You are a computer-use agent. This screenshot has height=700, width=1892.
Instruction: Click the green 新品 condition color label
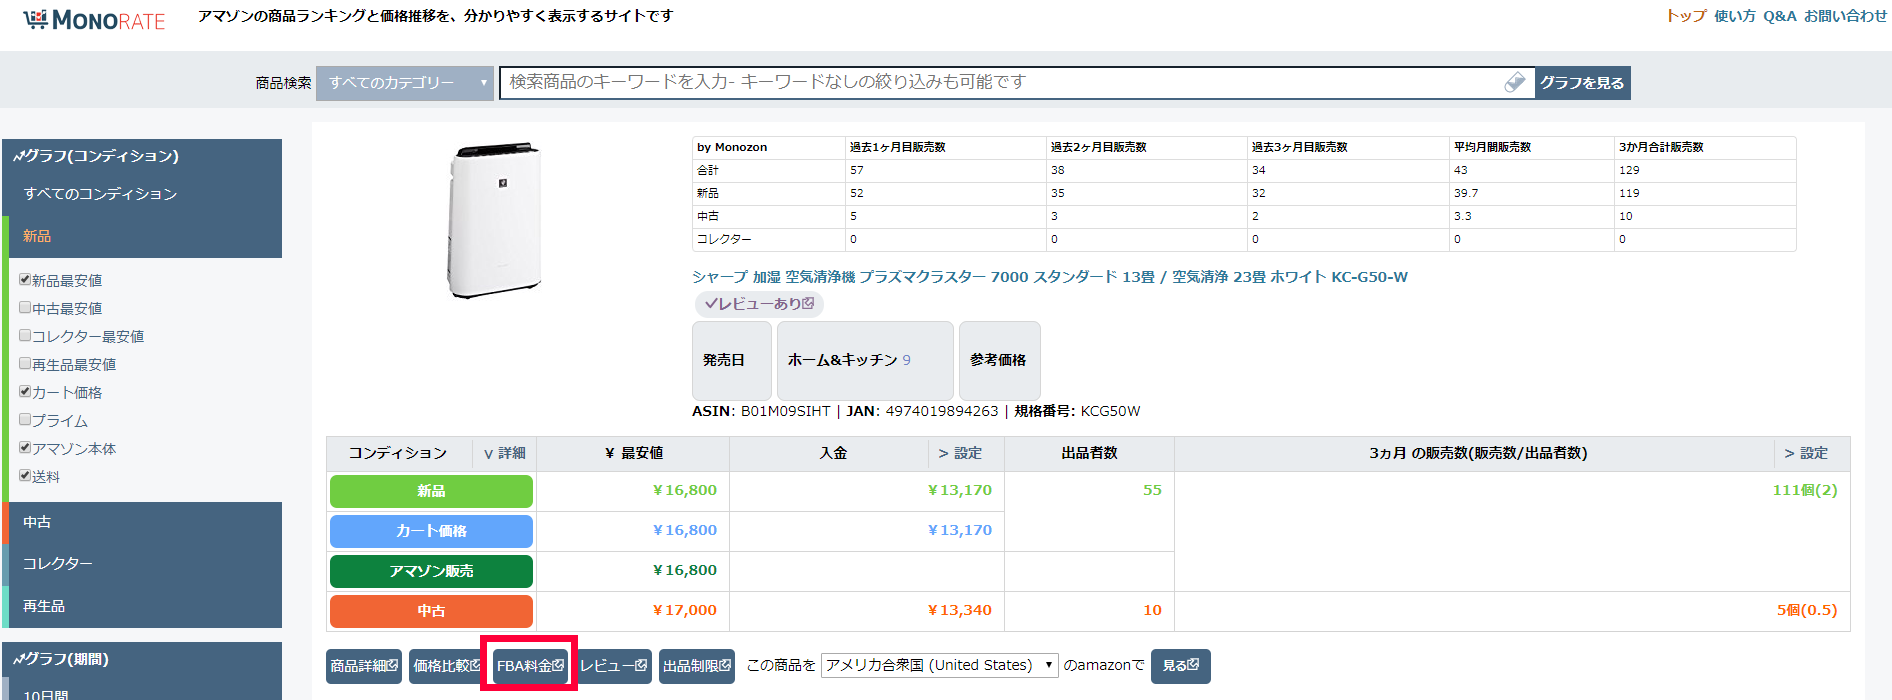click(x=431, y=491)
